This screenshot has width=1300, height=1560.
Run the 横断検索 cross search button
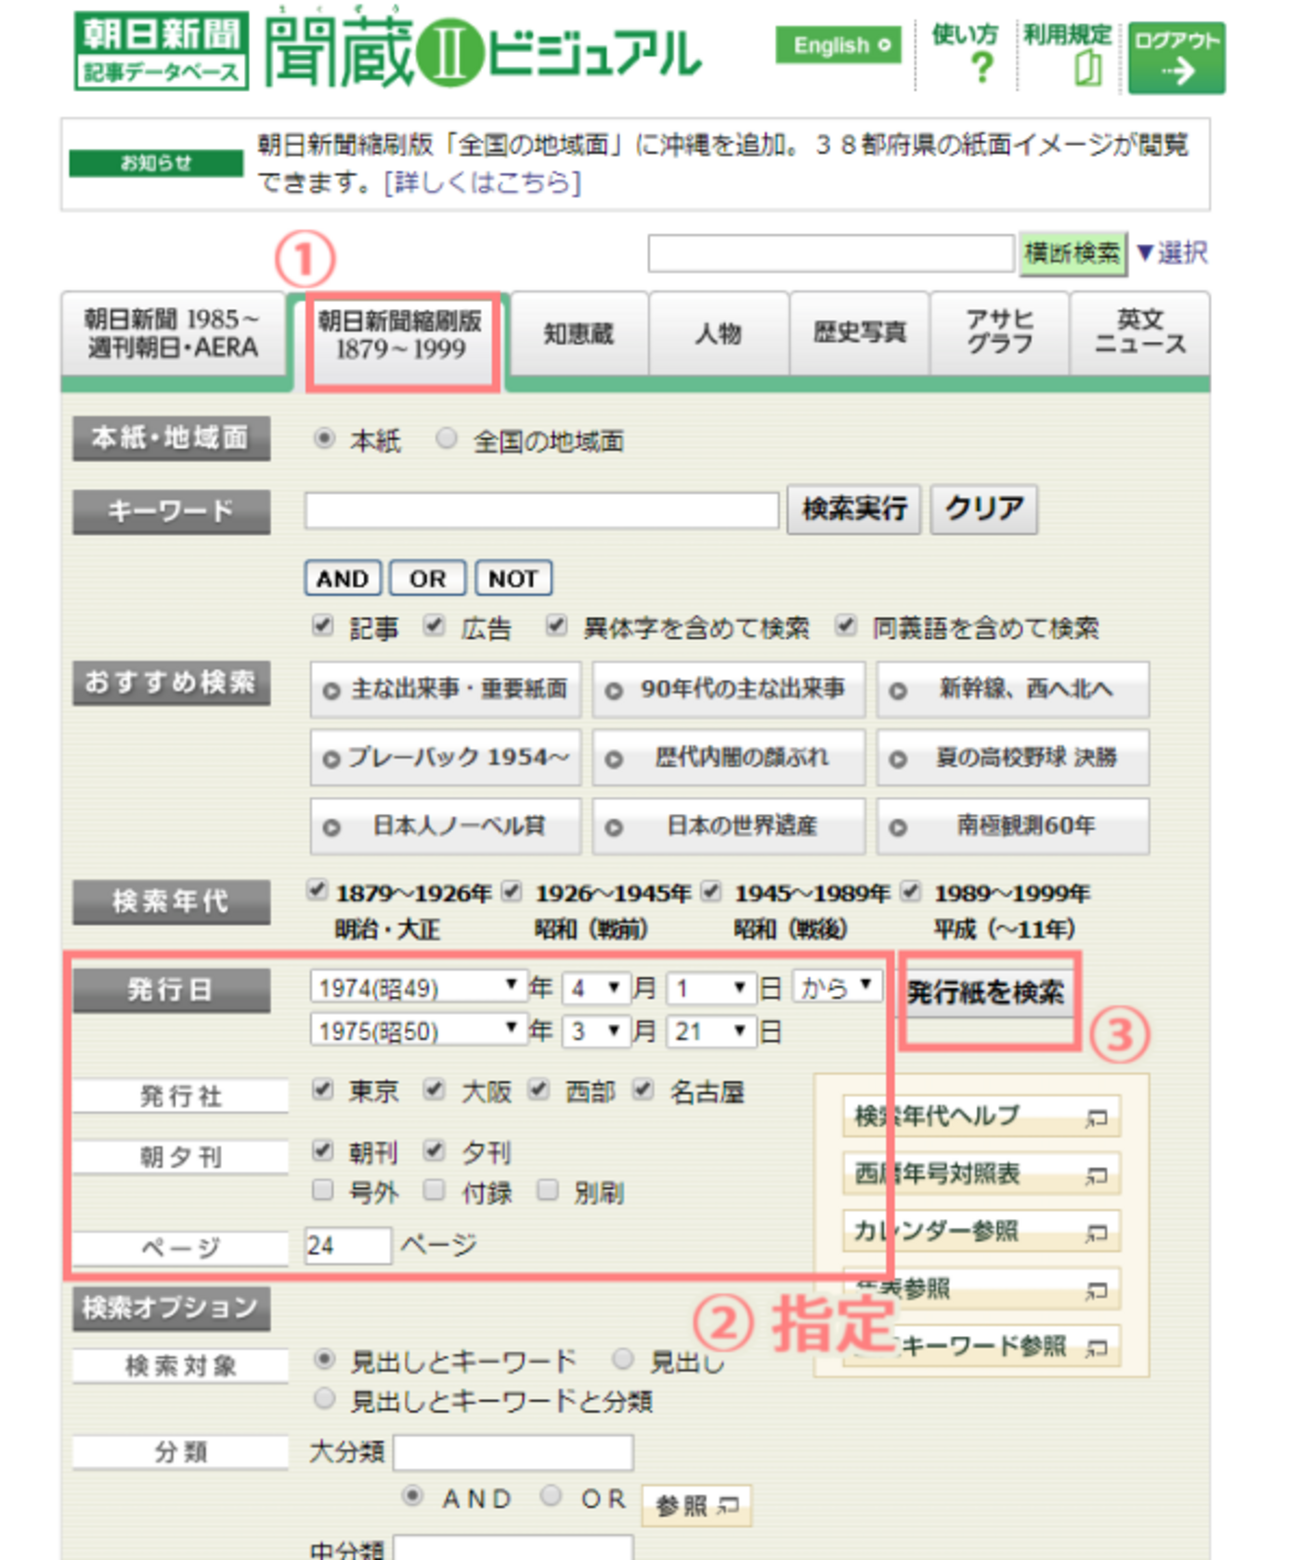click(1072, 253)
